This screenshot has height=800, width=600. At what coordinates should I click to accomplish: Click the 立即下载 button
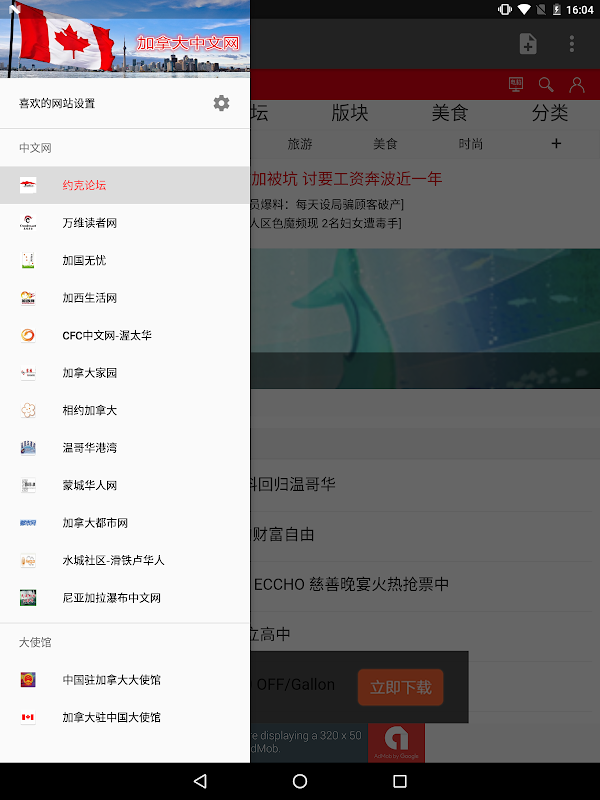tap(401, 687)
